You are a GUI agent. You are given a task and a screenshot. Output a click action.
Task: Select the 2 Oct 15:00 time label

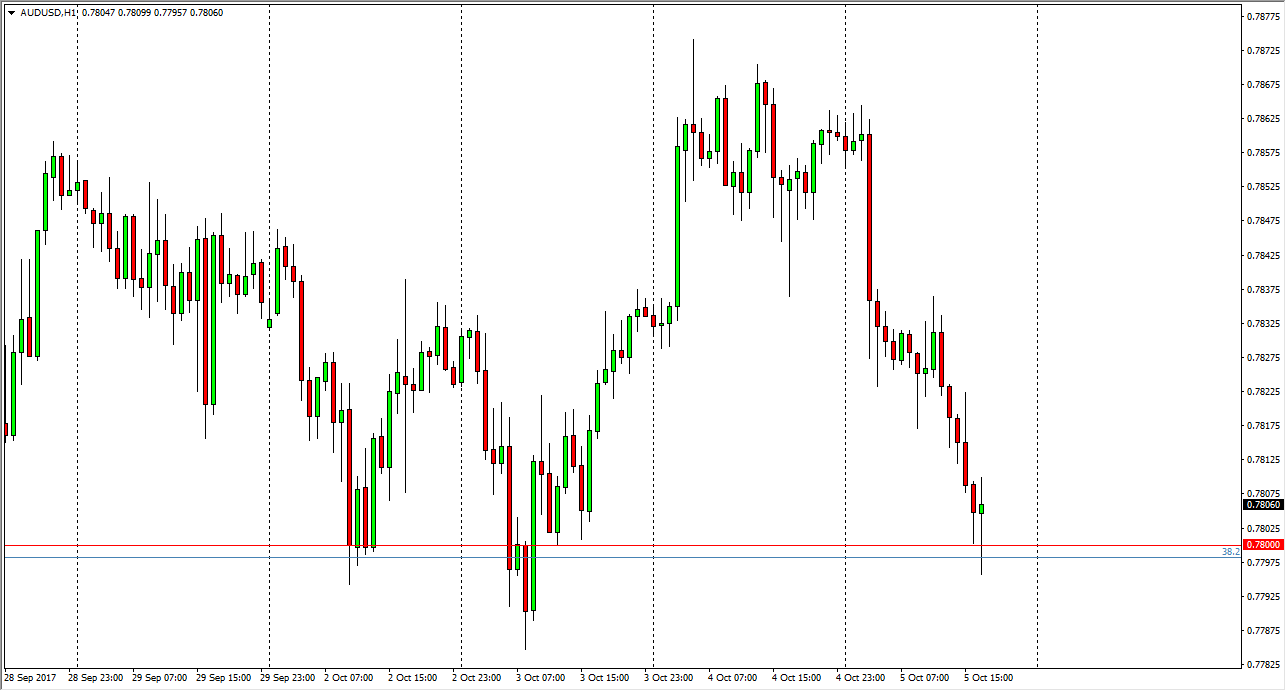pyautogui.click(x=413, y=678)
